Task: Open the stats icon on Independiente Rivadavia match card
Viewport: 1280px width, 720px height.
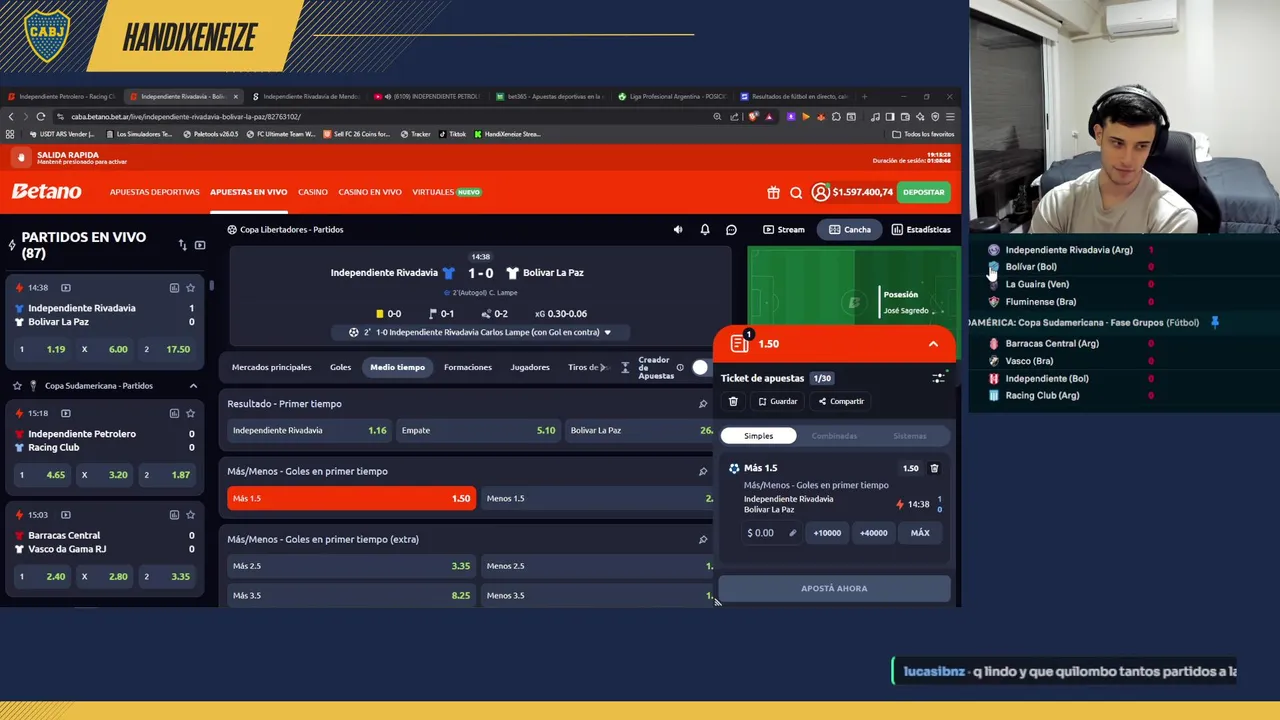Action: coord(174,288)
